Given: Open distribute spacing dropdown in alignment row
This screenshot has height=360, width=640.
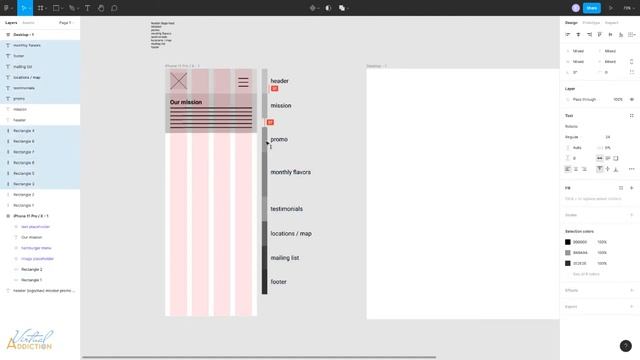Looking at the screenshot, I should [632, 35].
